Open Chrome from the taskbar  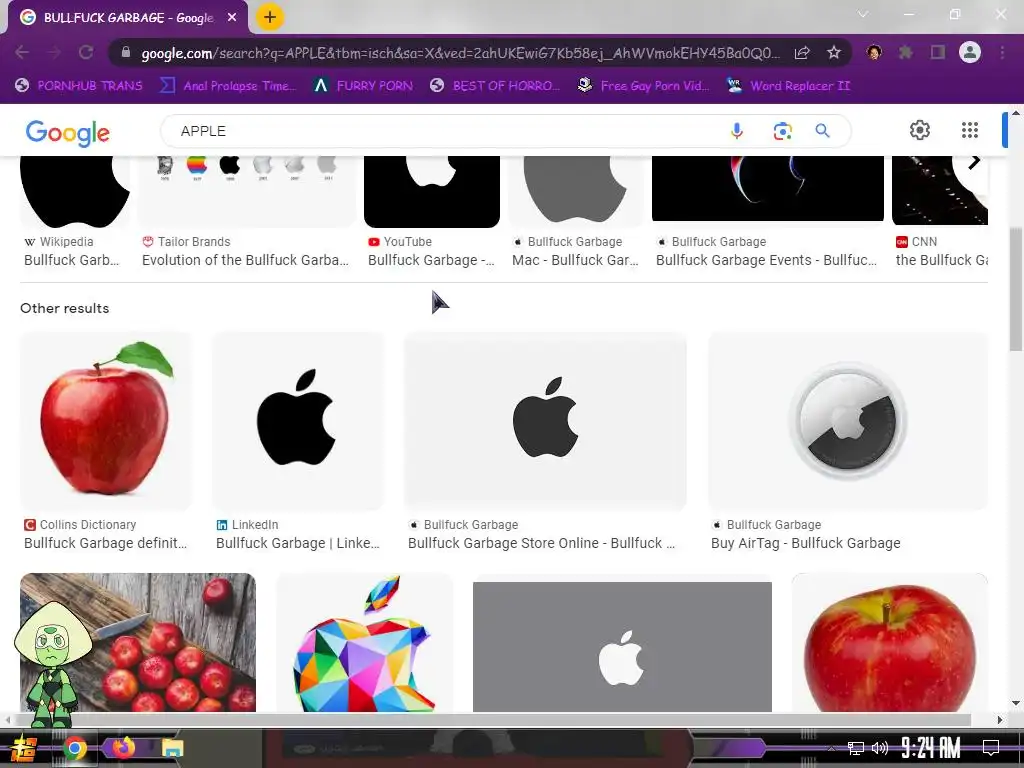[x=75, y=748]
